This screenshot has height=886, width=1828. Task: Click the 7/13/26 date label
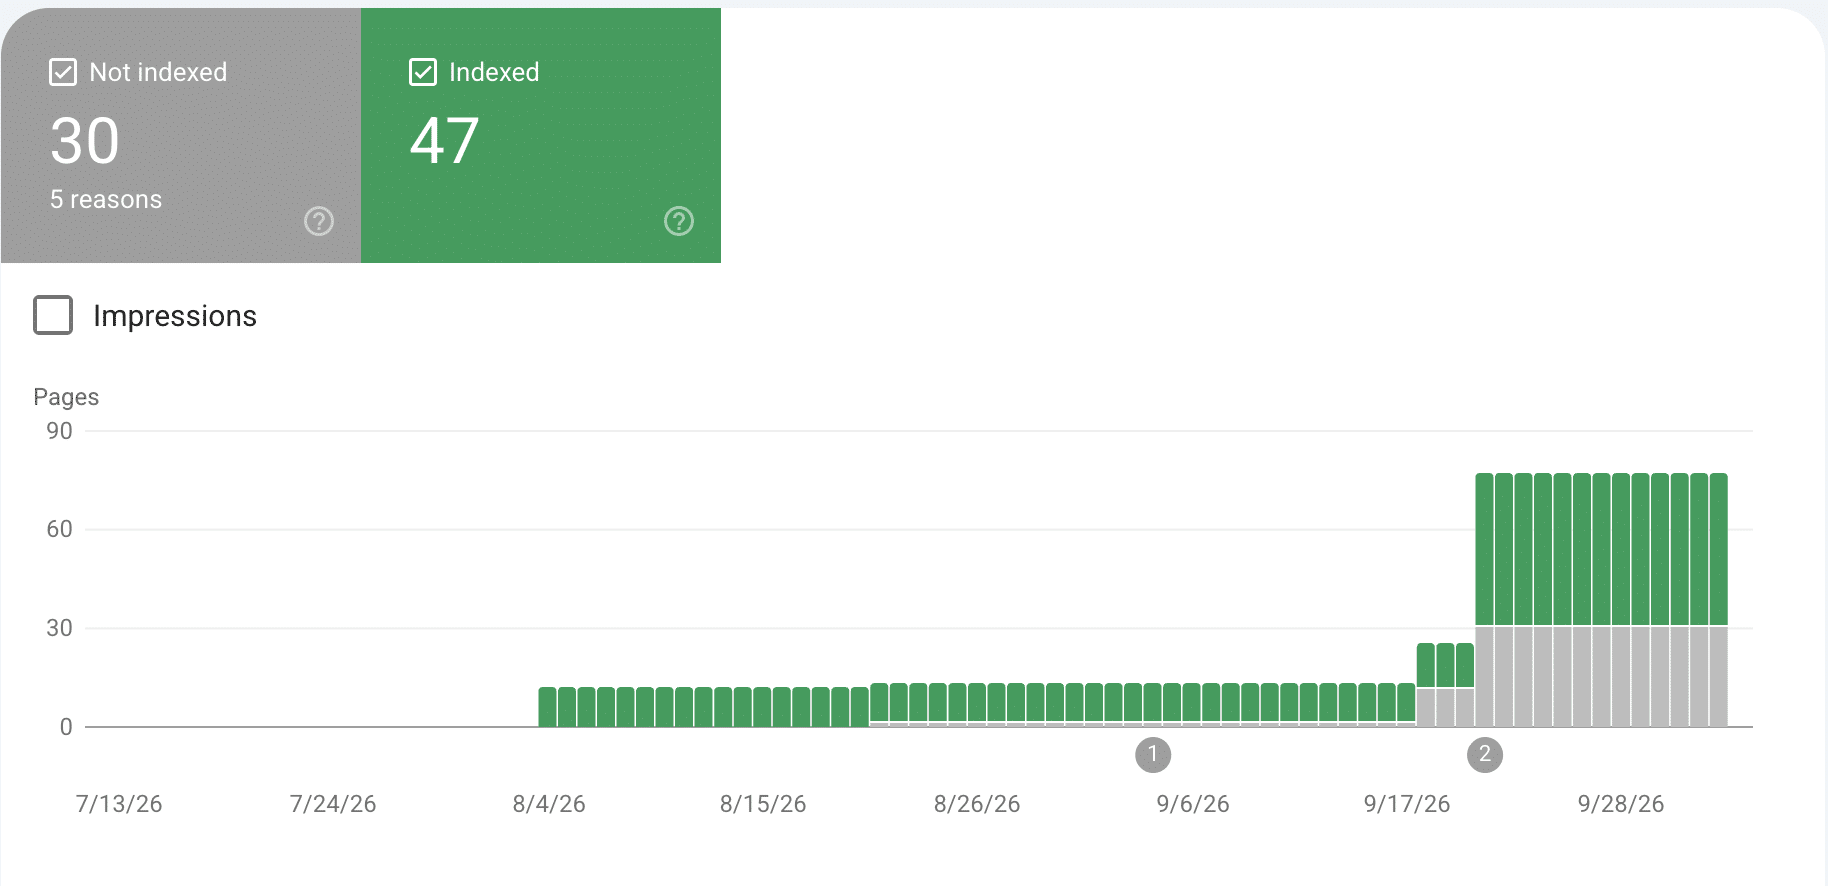click(119, 804)
